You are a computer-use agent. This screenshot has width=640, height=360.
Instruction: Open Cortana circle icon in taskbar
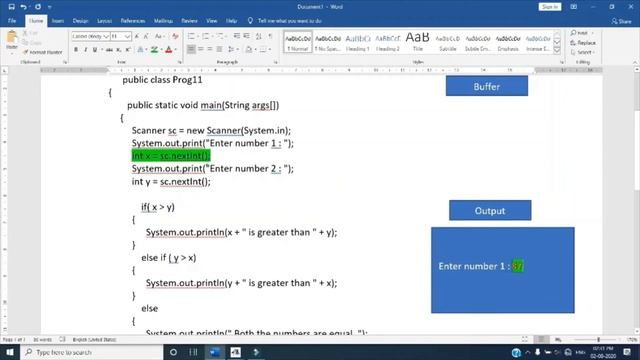tap(173, 352)
